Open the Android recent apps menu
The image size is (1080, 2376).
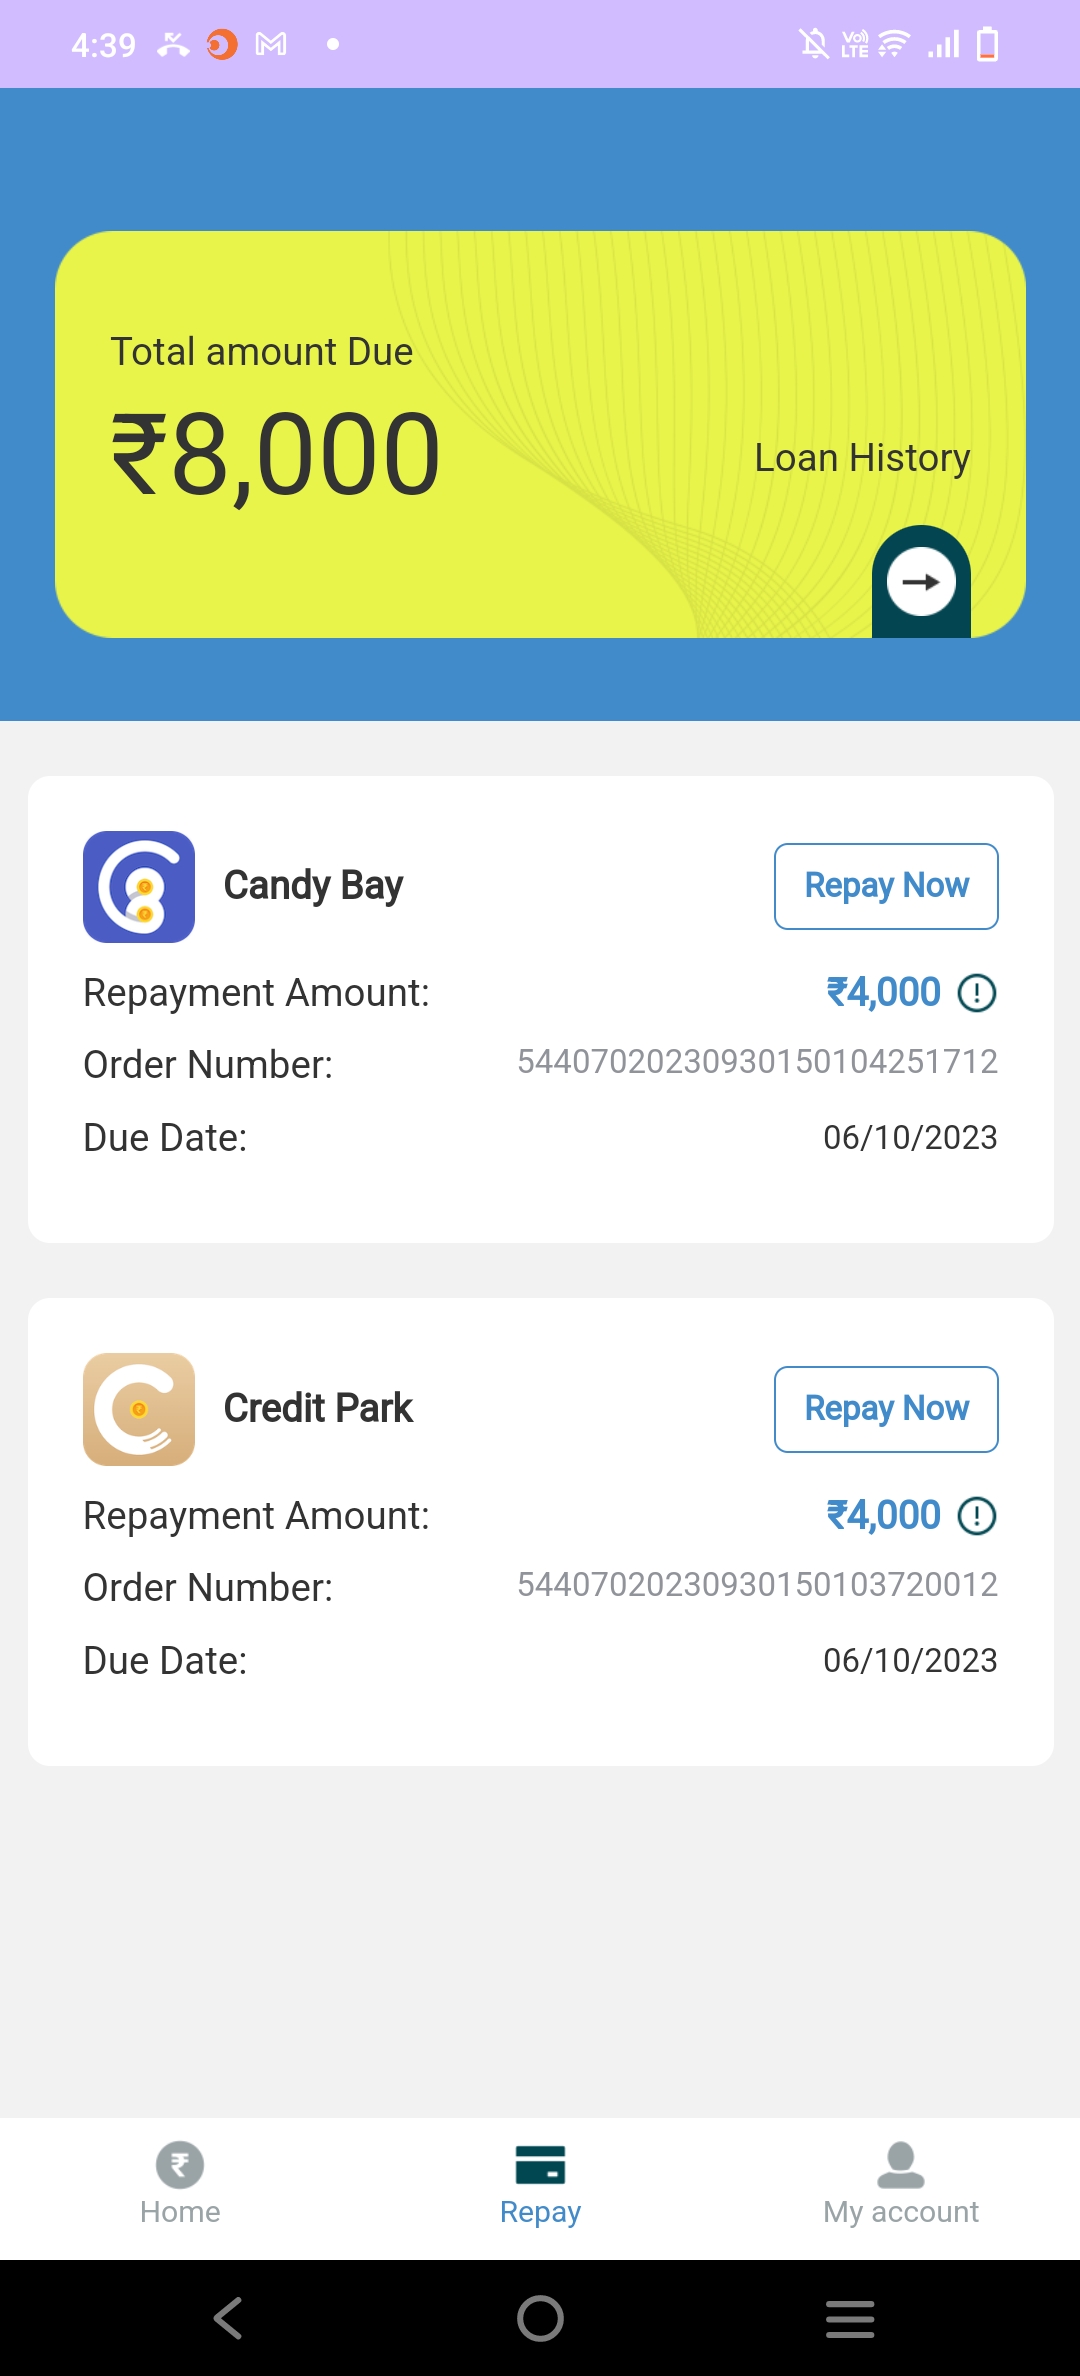850,2318
